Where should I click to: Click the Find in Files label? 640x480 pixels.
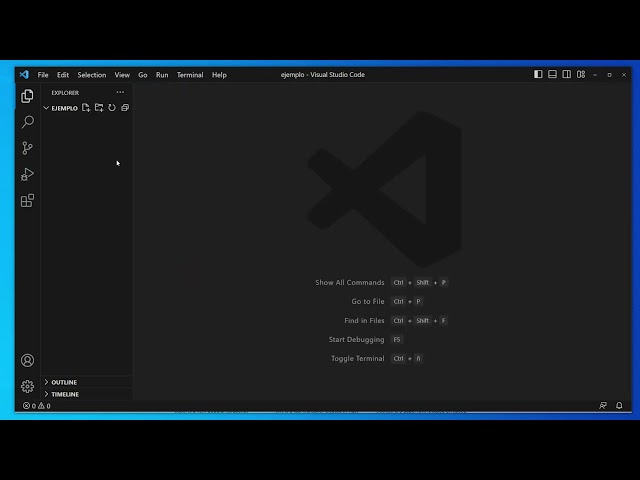364,320
